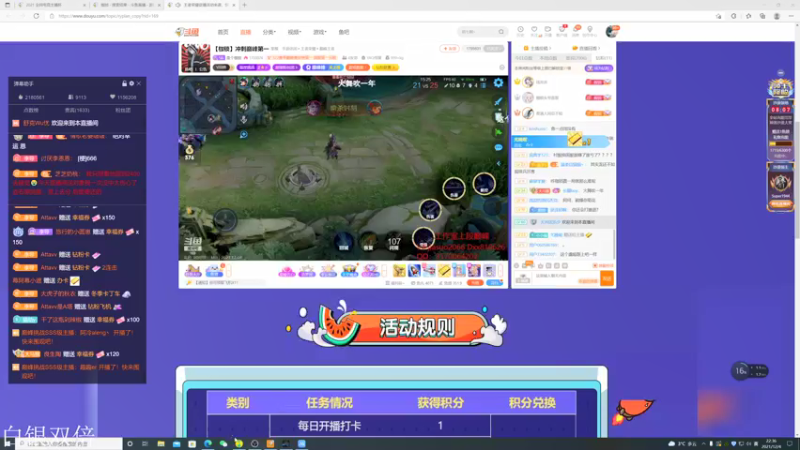Click the 每日开播打卡 task cell
800x450 pixels.
pyautogui.click(x=330, y=426)
